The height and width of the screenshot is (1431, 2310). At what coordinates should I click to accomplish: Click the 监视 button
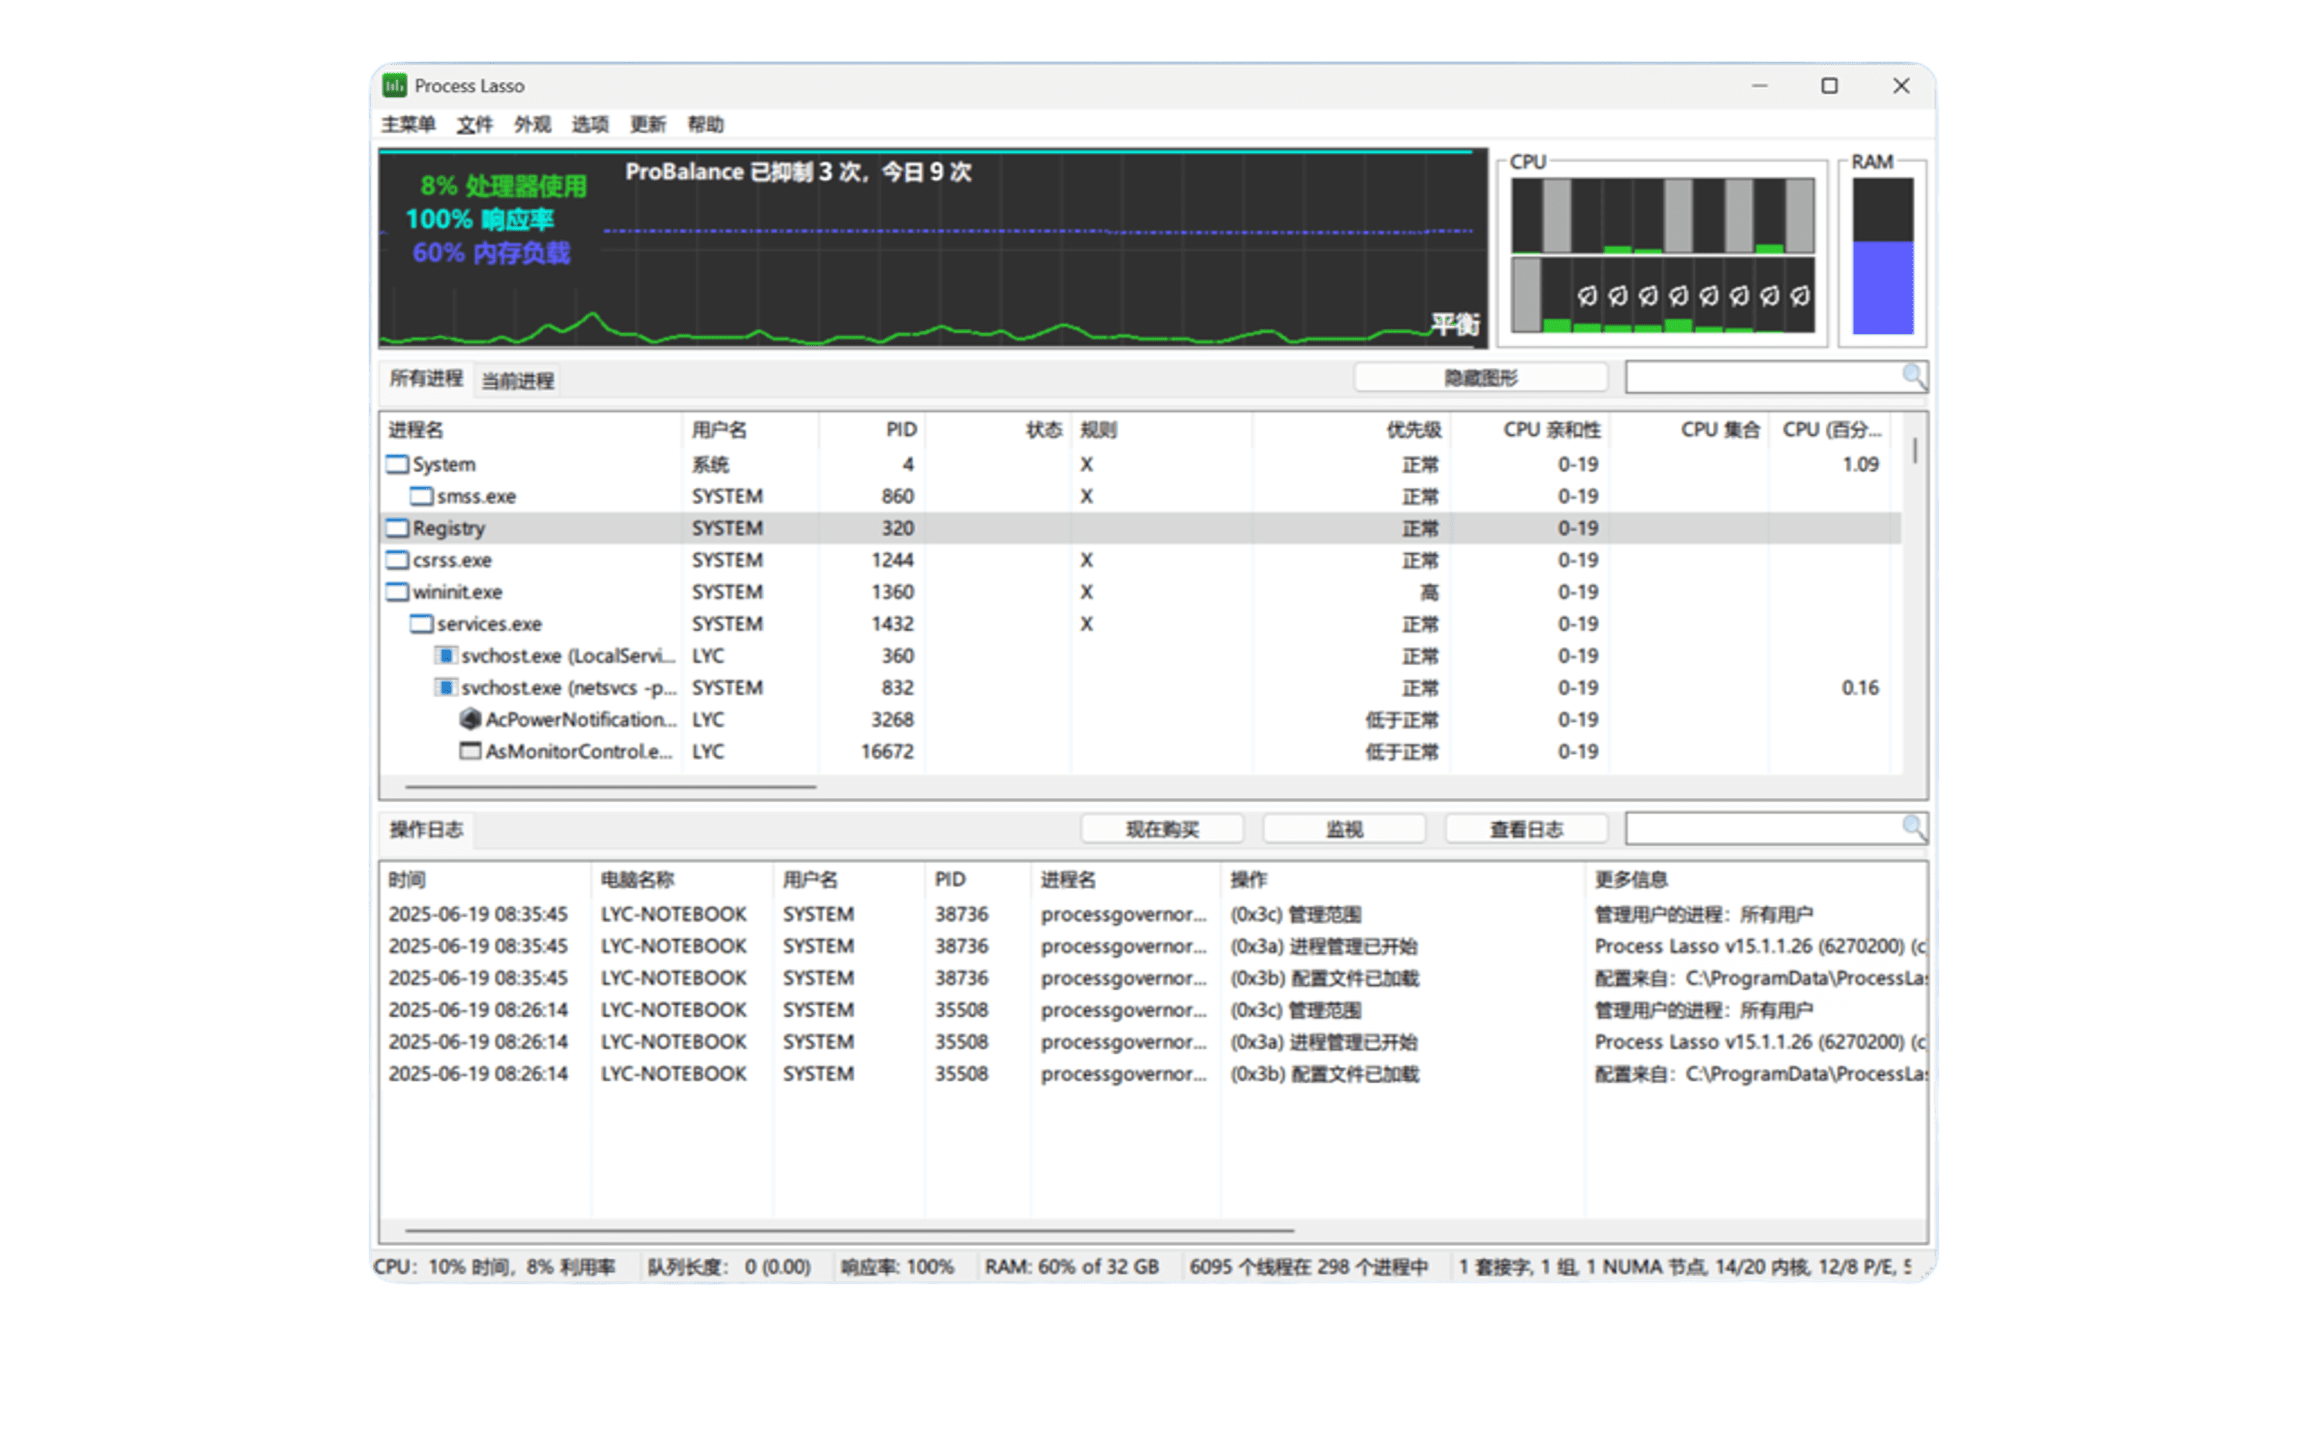(1344, 829)
